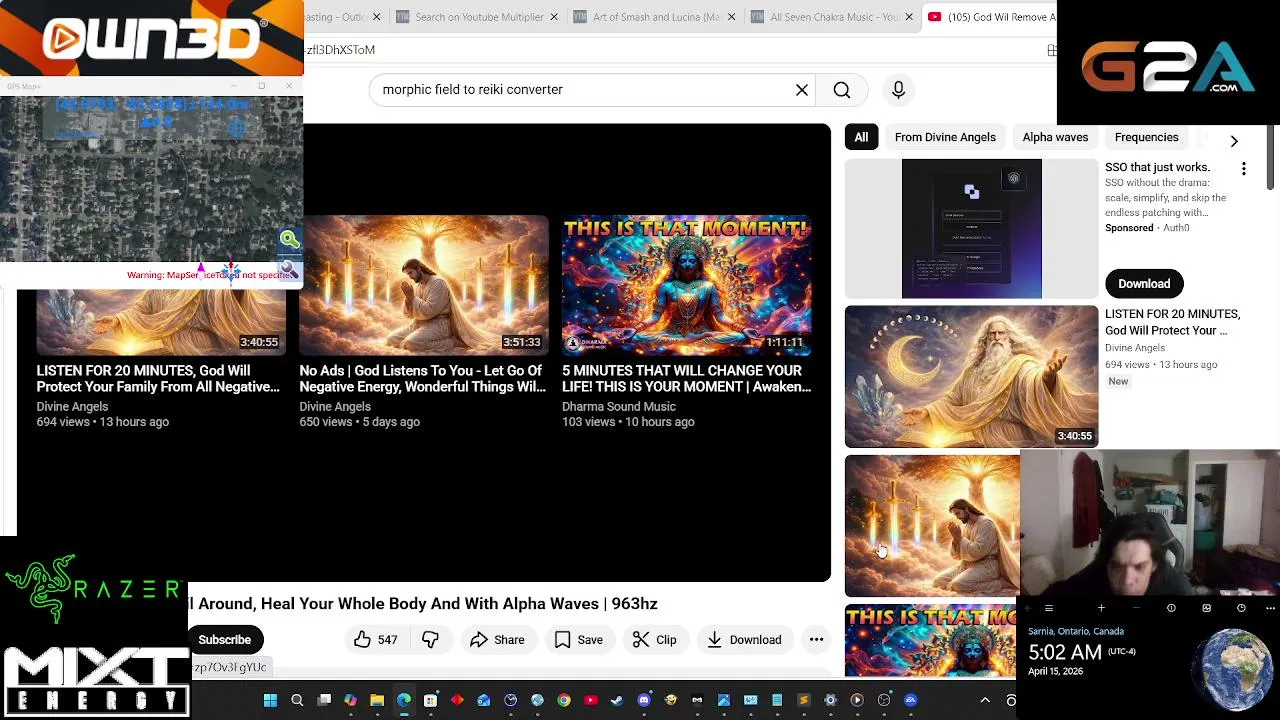
Task: Download the video below the player
Action: [744, 640]
